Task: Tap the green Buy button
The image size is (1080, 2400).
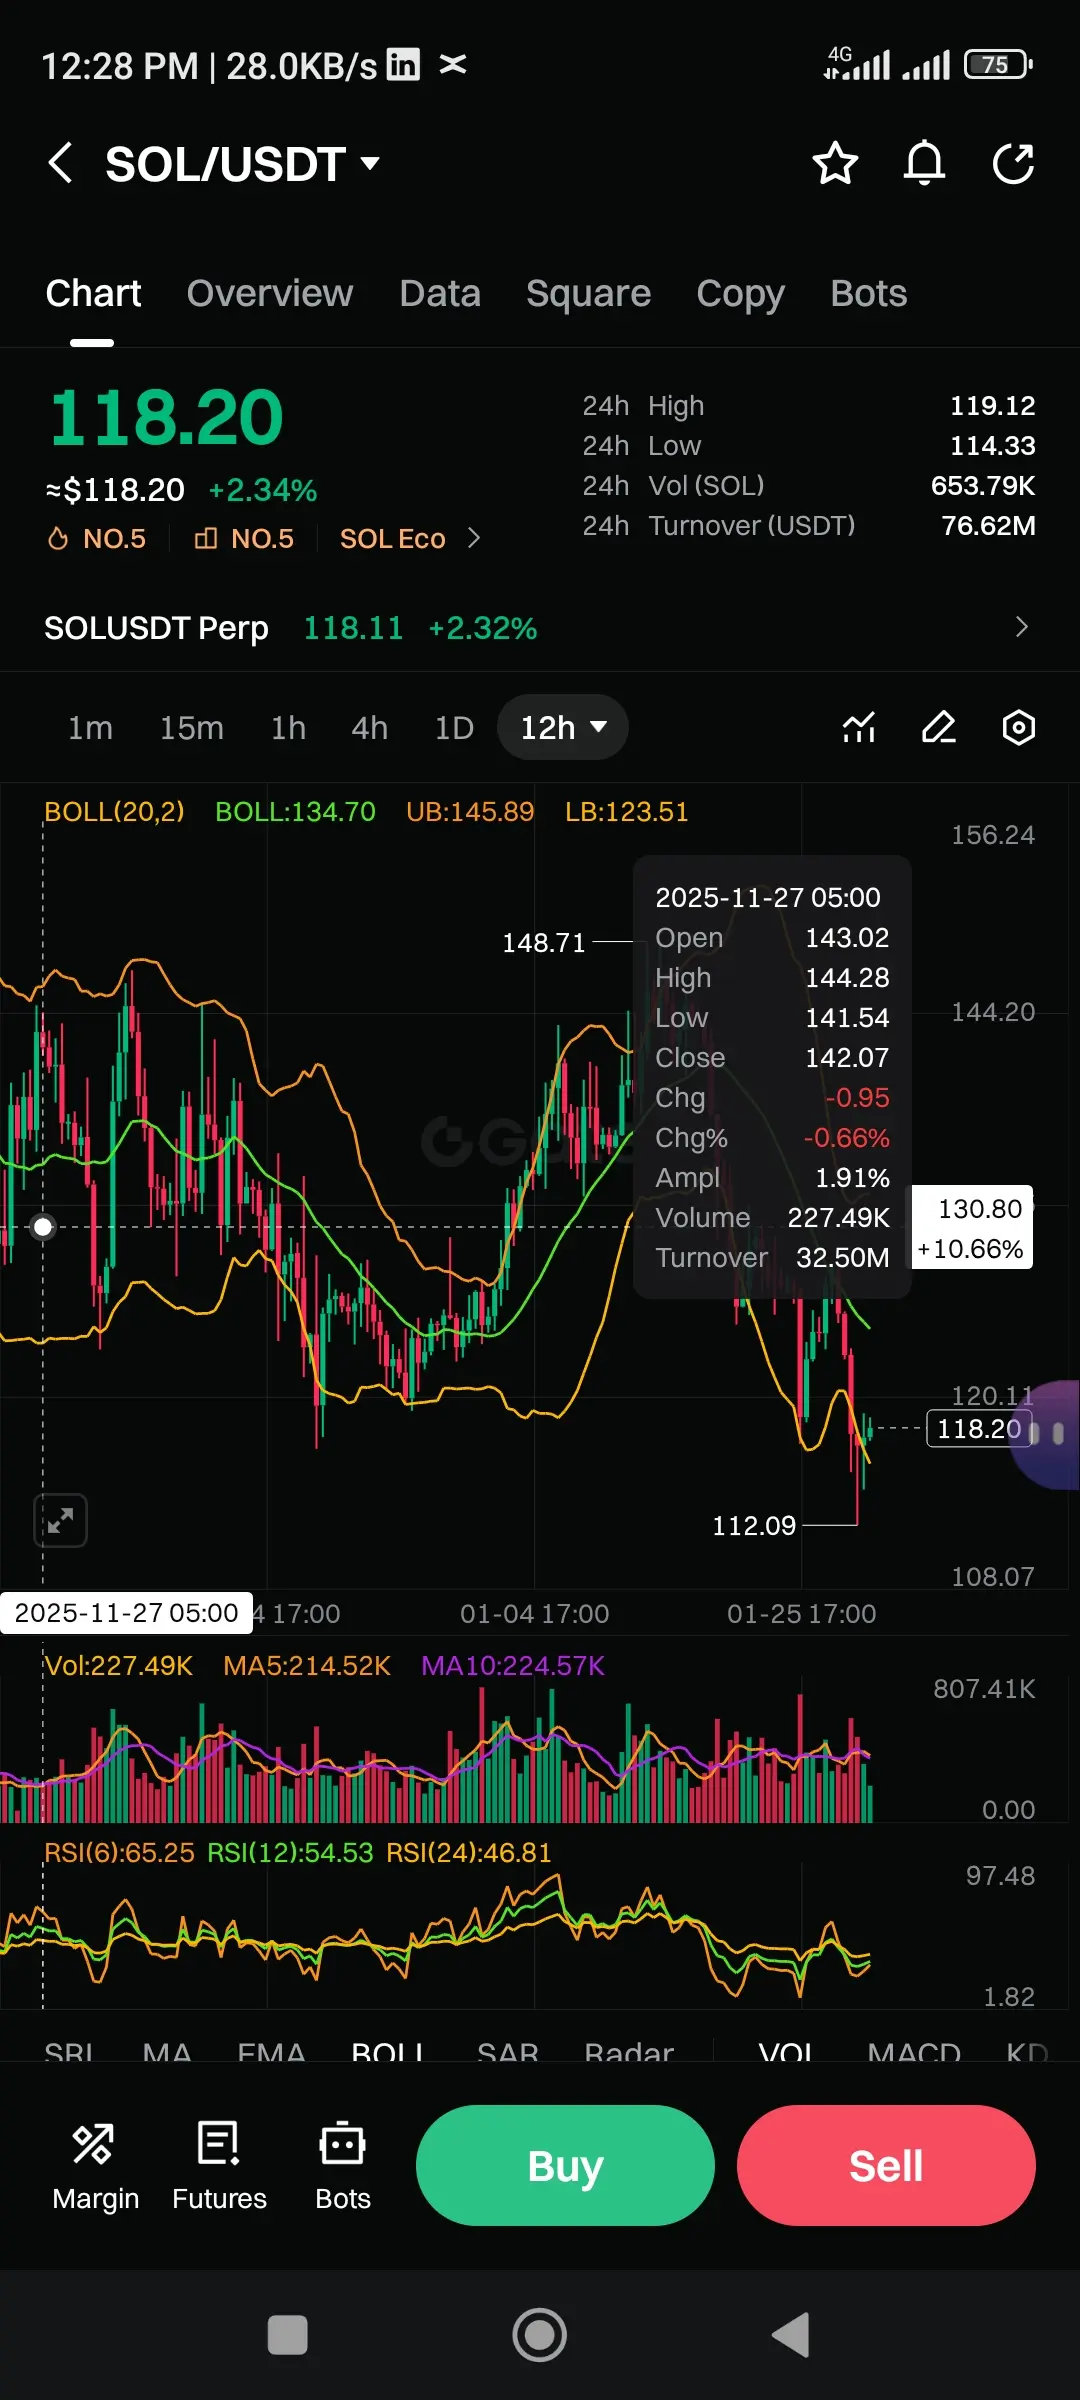Action: (565, 2165)
